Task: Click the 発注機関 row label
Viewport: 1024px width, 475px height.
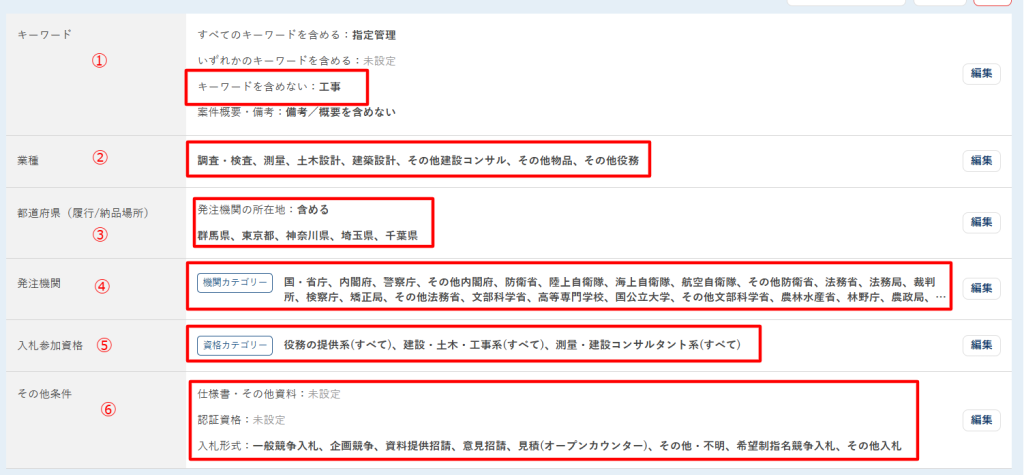Action: (x=39, y=284)
